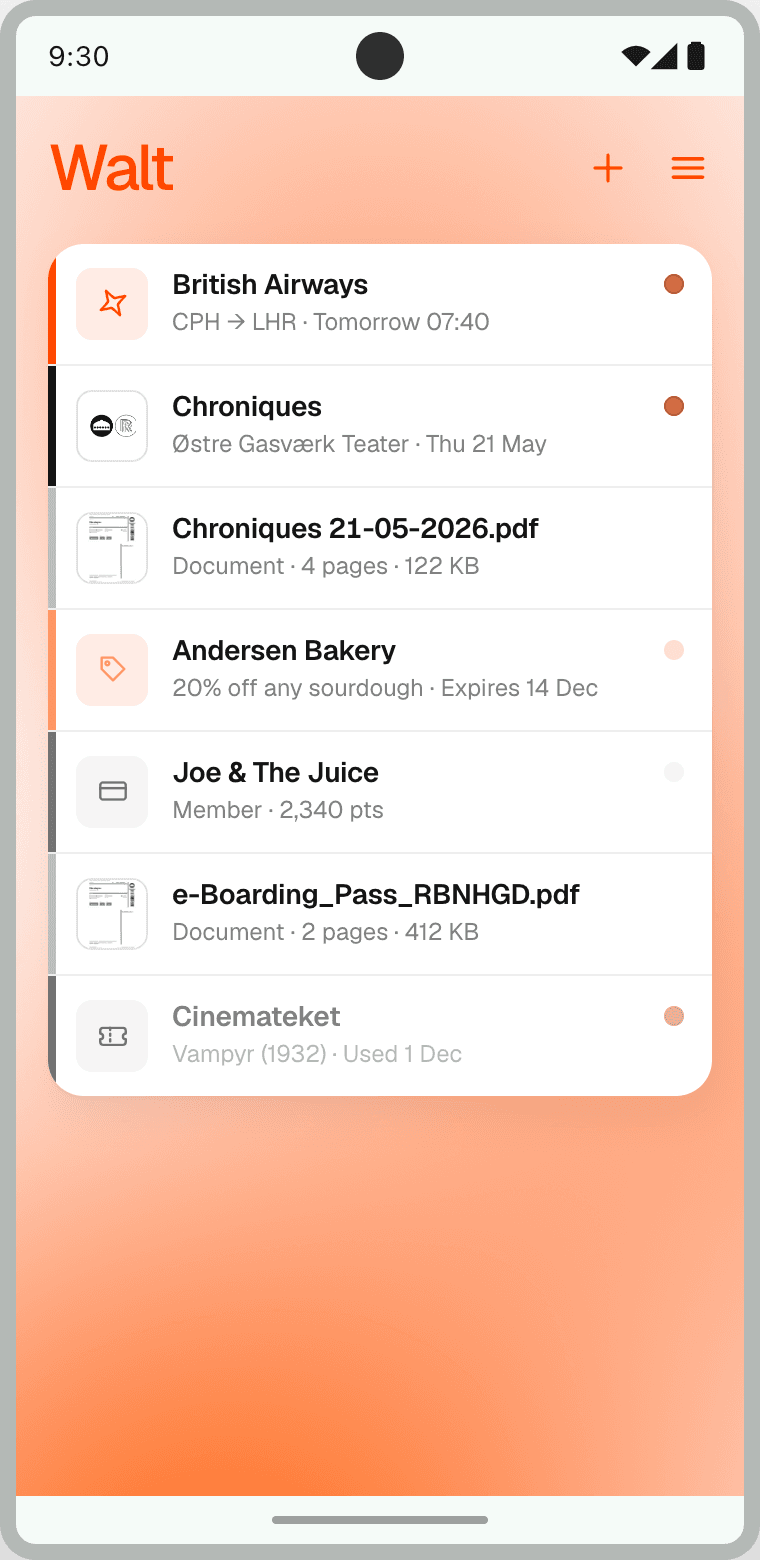Open the hamburger menu icon

tap(688, 168)
